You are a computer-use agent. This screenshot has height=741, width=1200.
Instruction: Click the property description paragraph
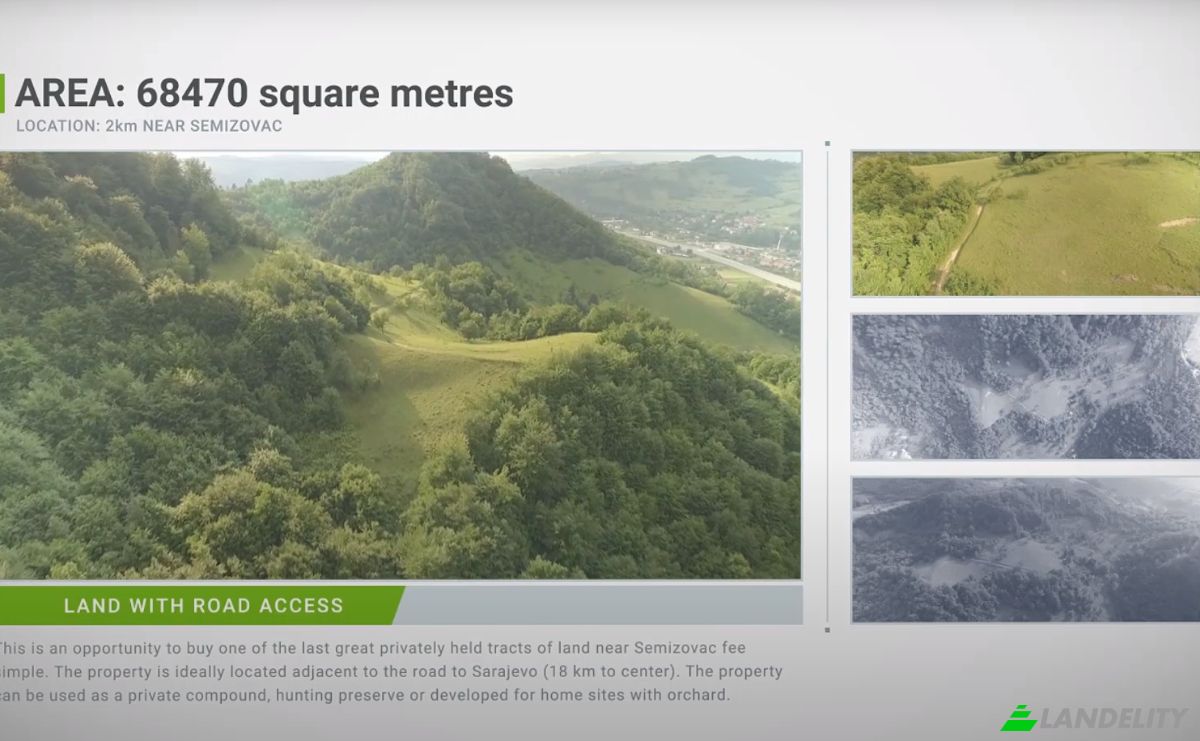[x=391, y=671]
